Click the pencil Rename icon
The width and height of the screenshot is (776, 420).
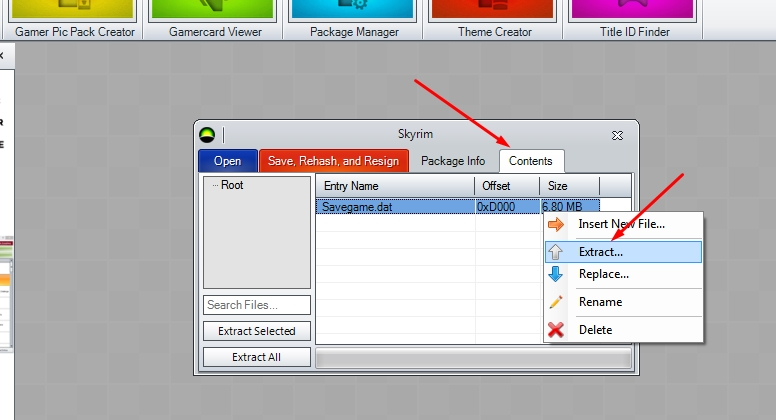pos(555,302)
